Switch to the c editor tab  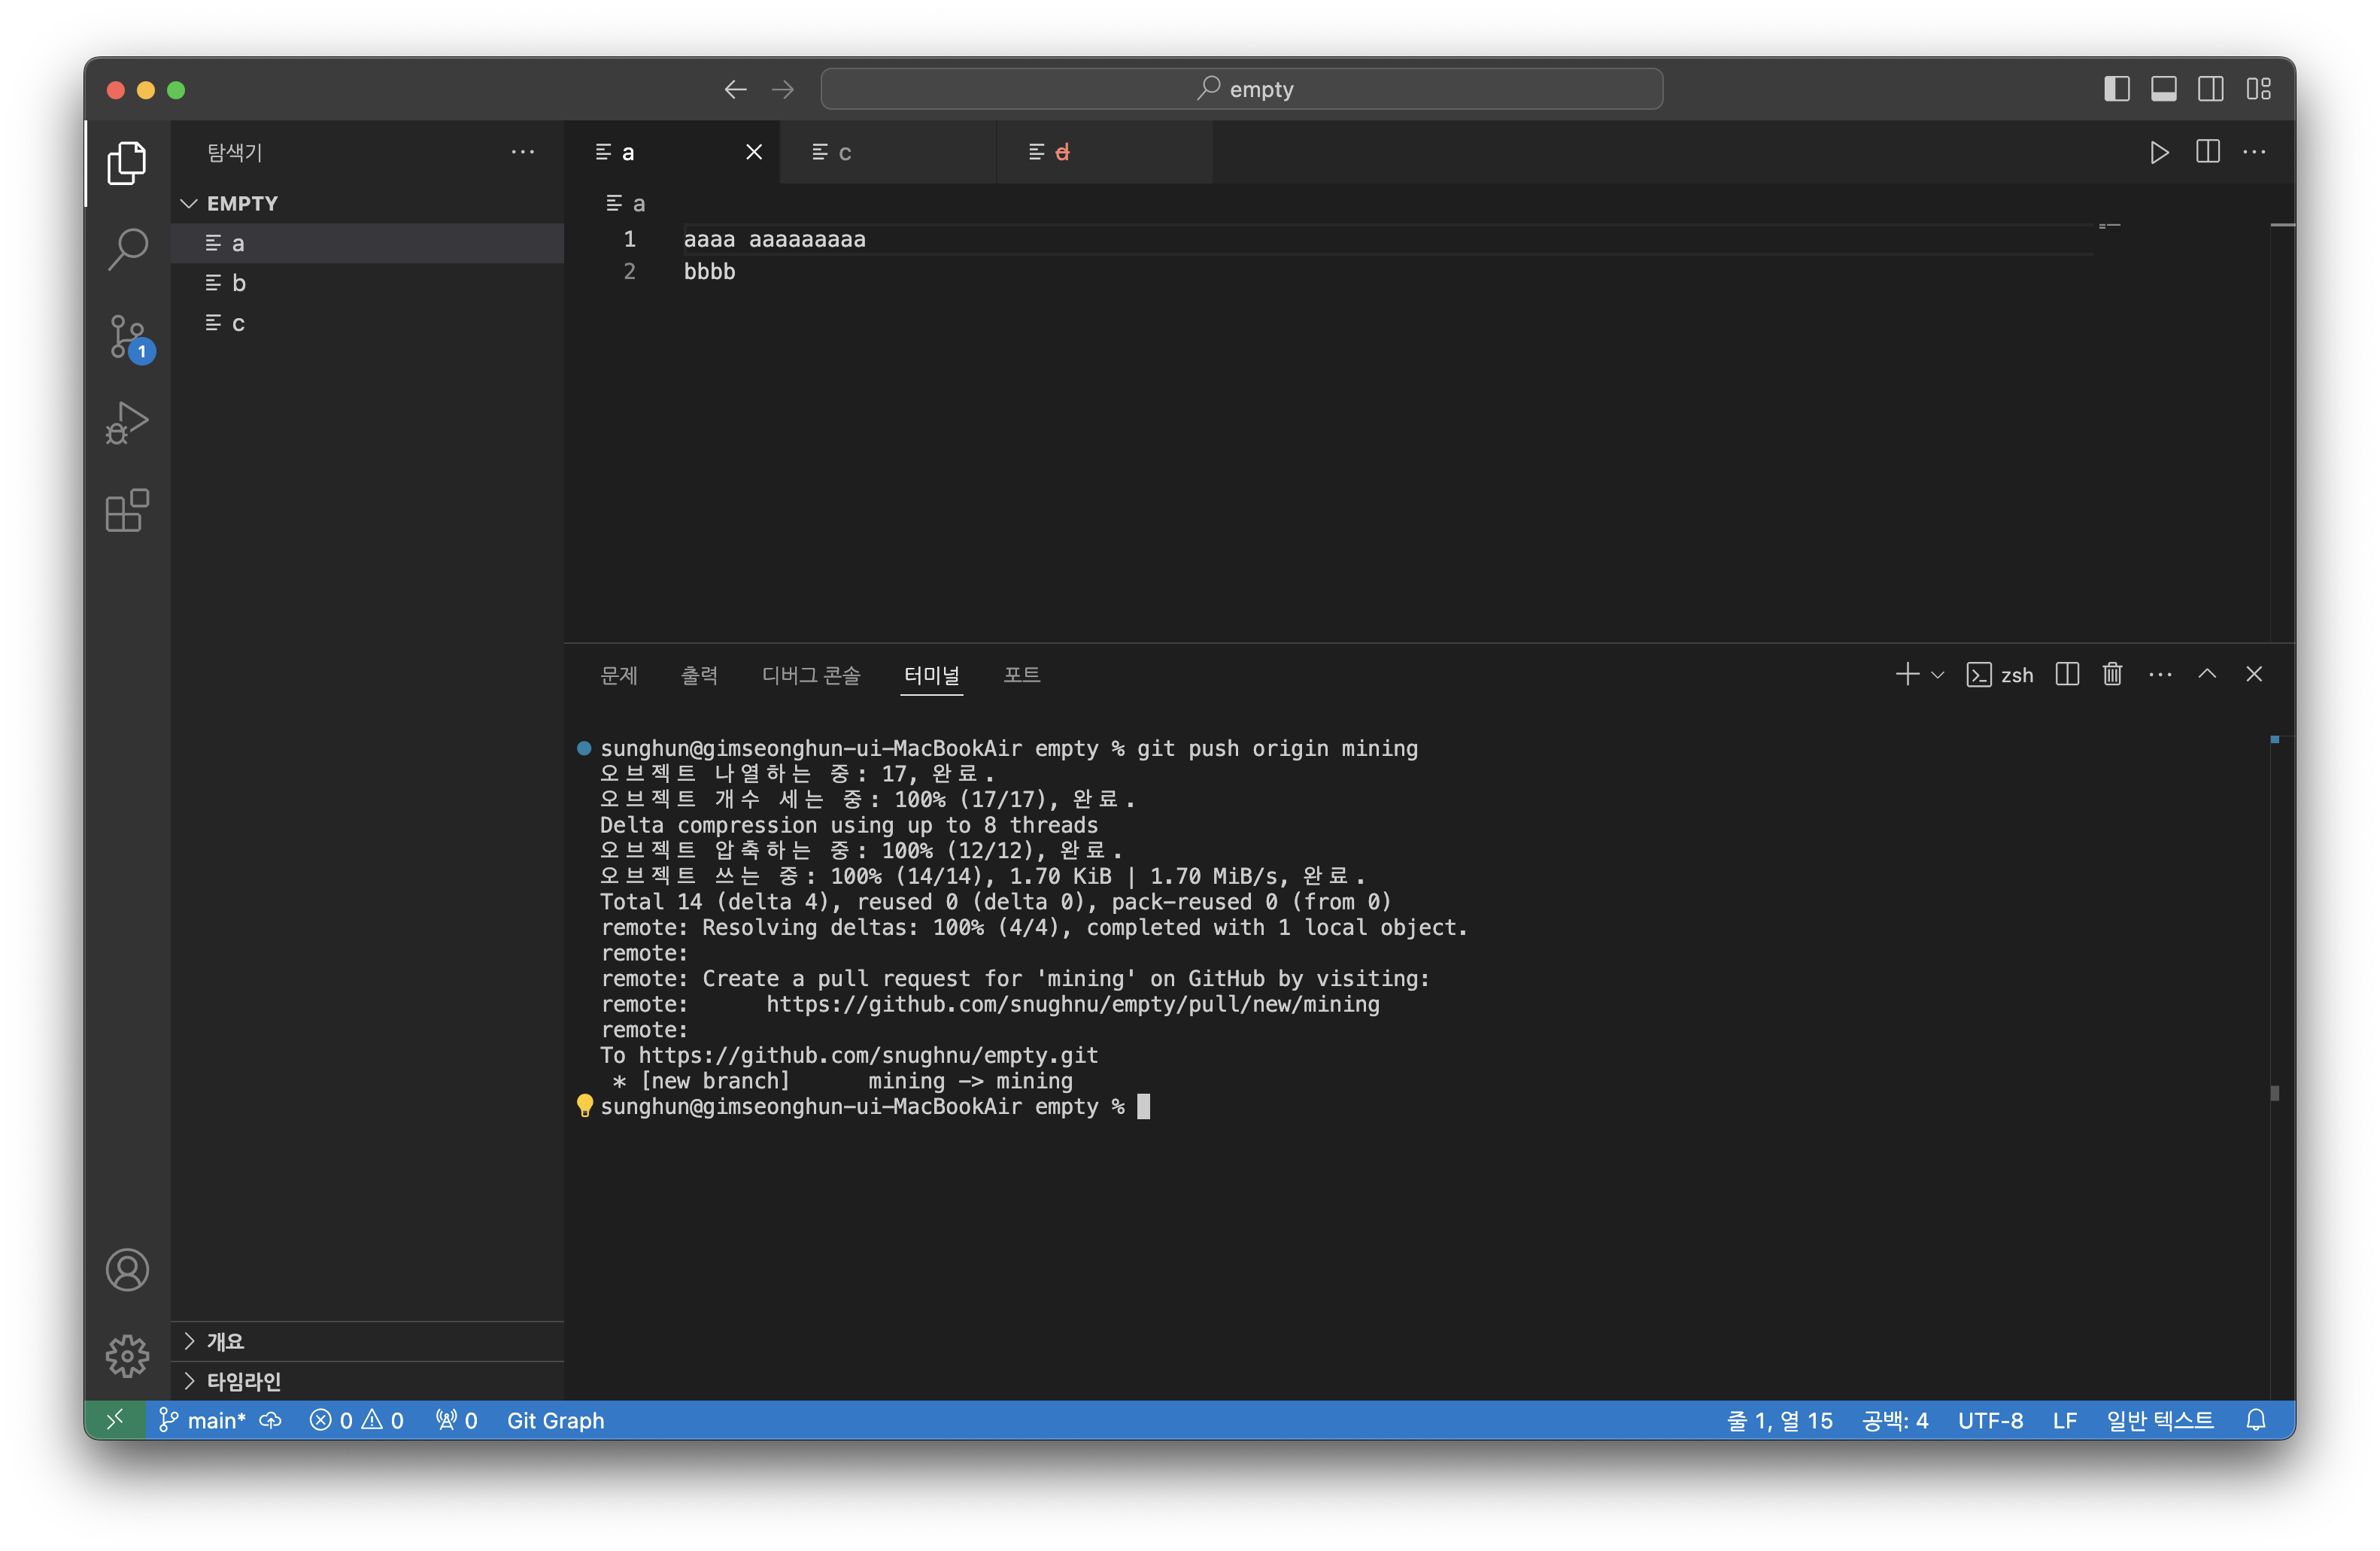(844, 152)
